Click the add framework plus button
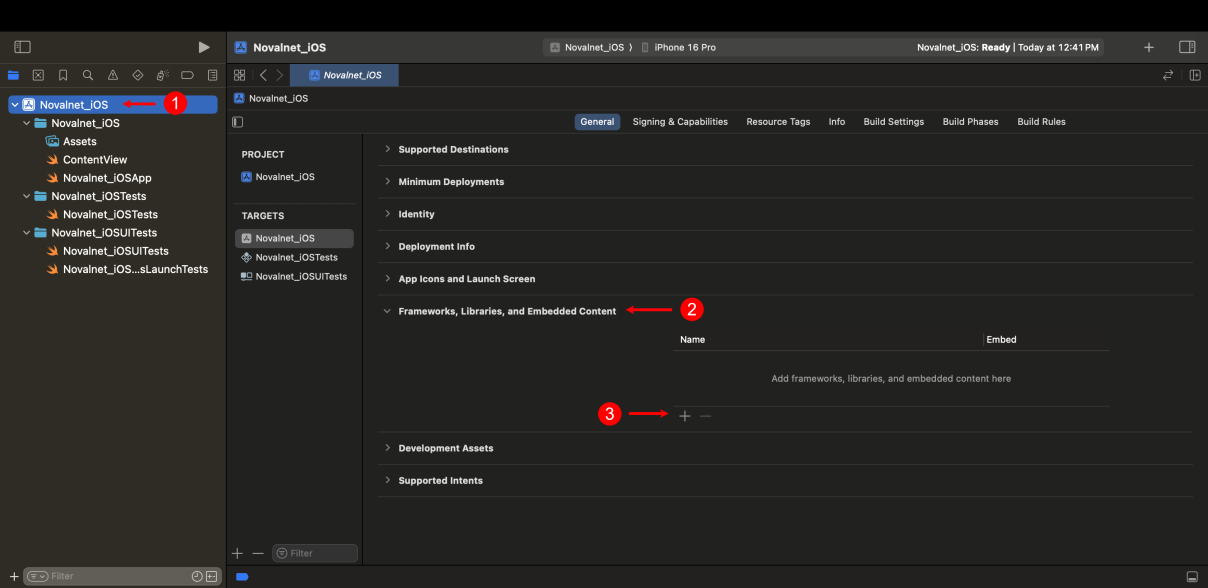Image resolution: width=1208 pixels, height=588 pixels. (x=684, y=416)
